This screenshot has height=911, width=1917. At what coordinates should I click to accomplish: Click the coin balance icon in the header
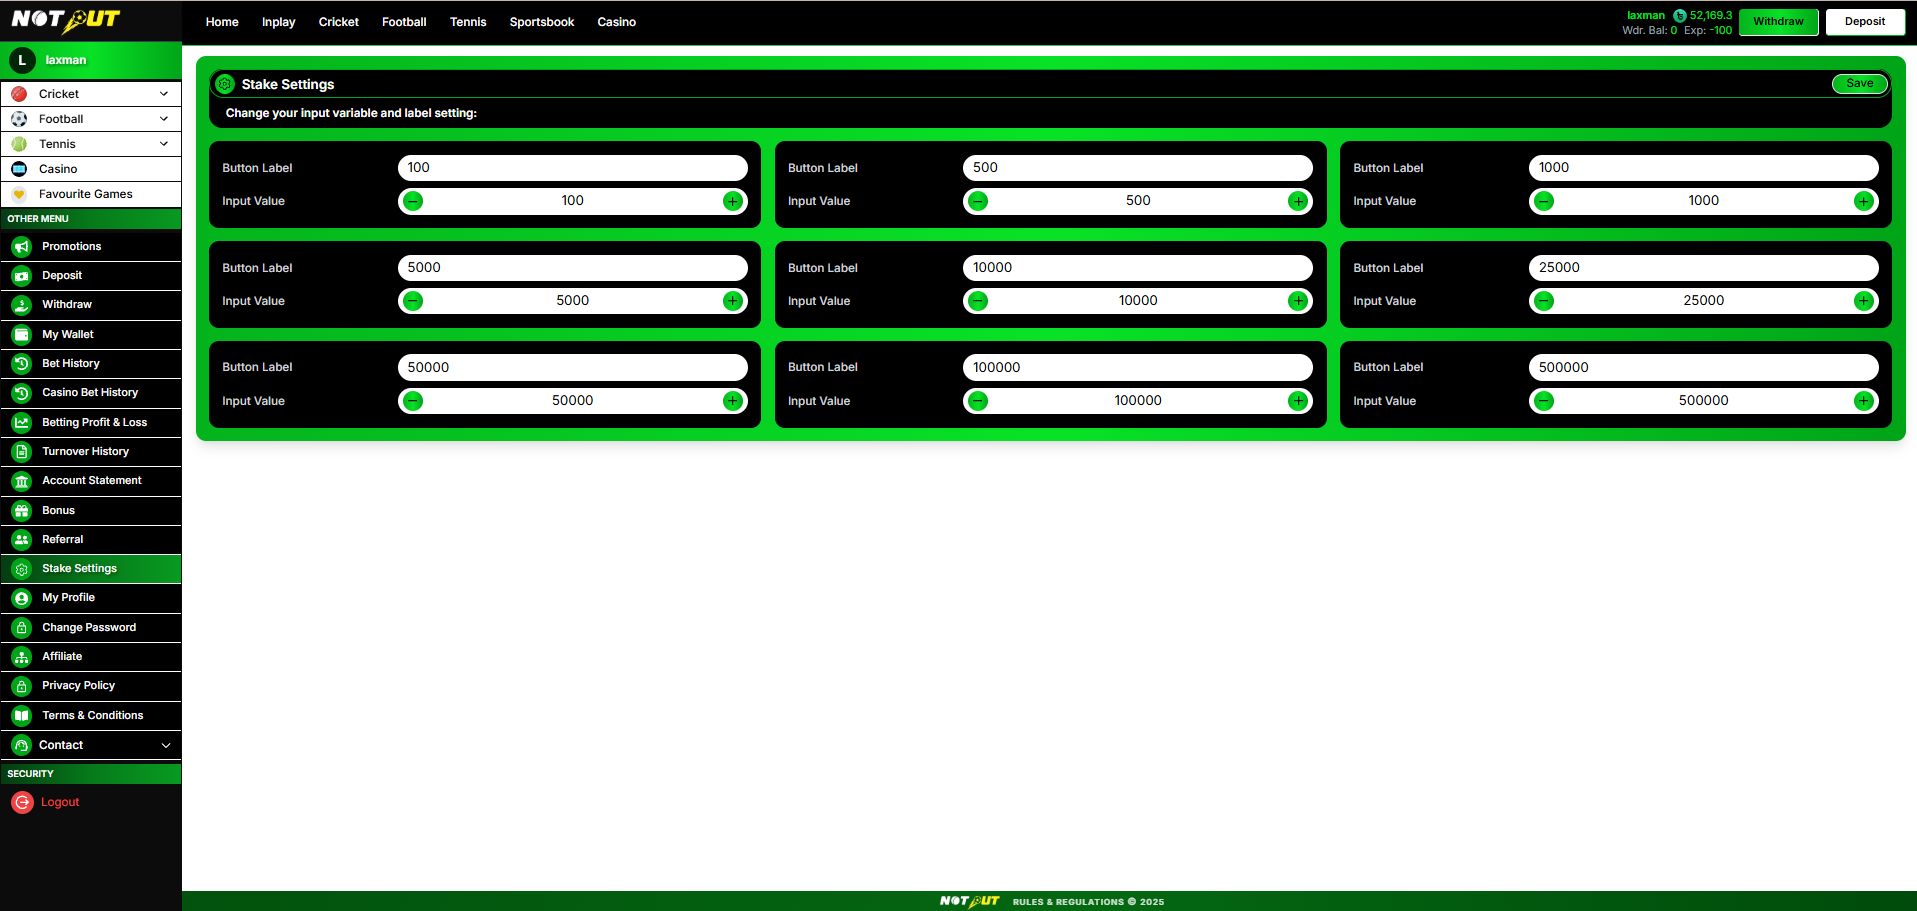click(x=1680, y=16)
